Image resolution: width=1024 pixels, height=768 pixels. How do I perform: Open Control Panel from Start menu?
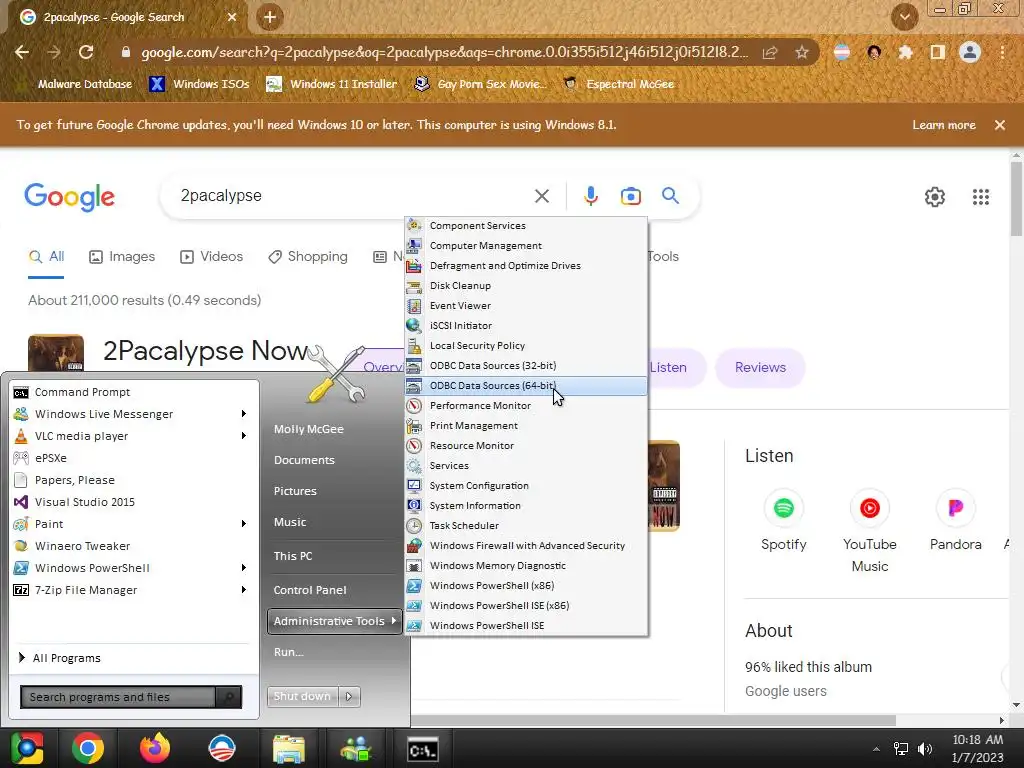pyautogui.click(x=310, y=590)
